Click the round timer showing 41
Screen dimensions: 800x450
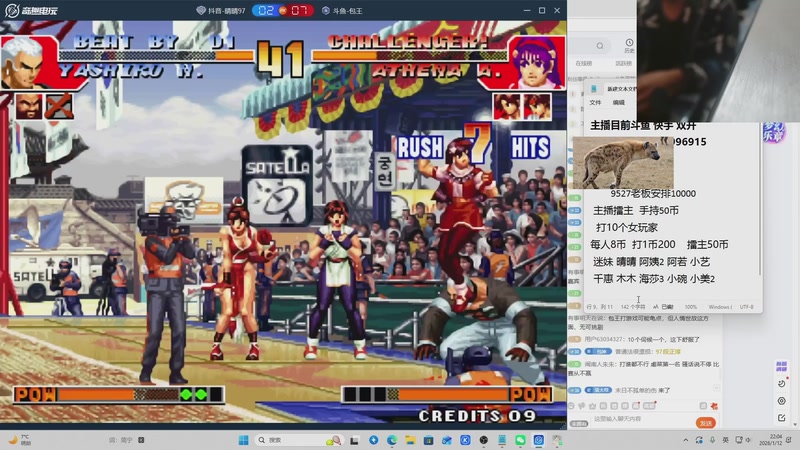[x=281, y=60]
